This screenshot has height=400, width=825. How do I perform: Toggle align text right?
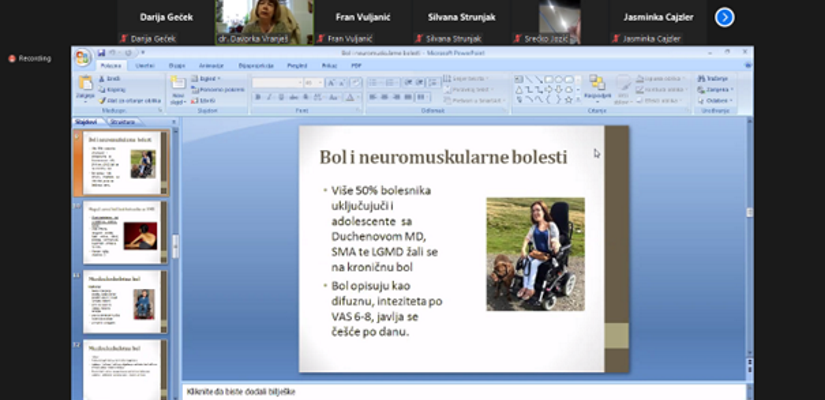(397, 97)
